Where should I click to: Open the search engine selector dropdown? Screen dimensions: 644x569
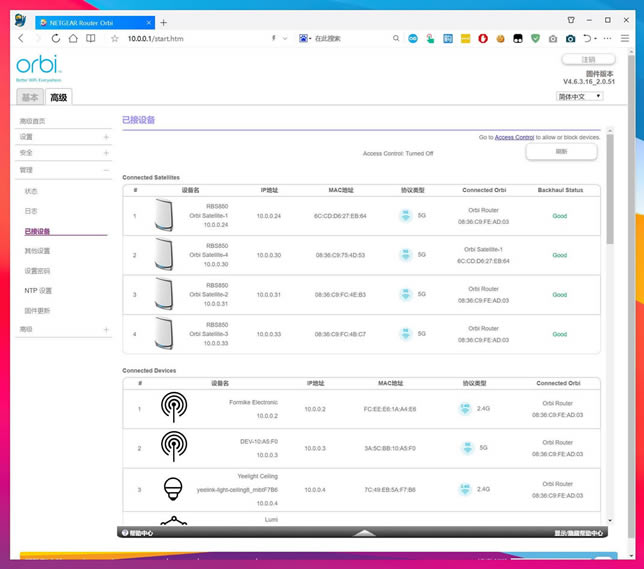click(x=305, y=38)
